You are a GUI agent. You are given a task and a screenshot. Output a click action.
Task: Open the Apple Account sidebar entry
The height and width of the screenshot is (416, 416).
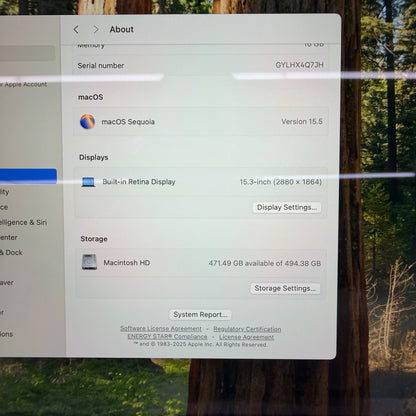23,84
